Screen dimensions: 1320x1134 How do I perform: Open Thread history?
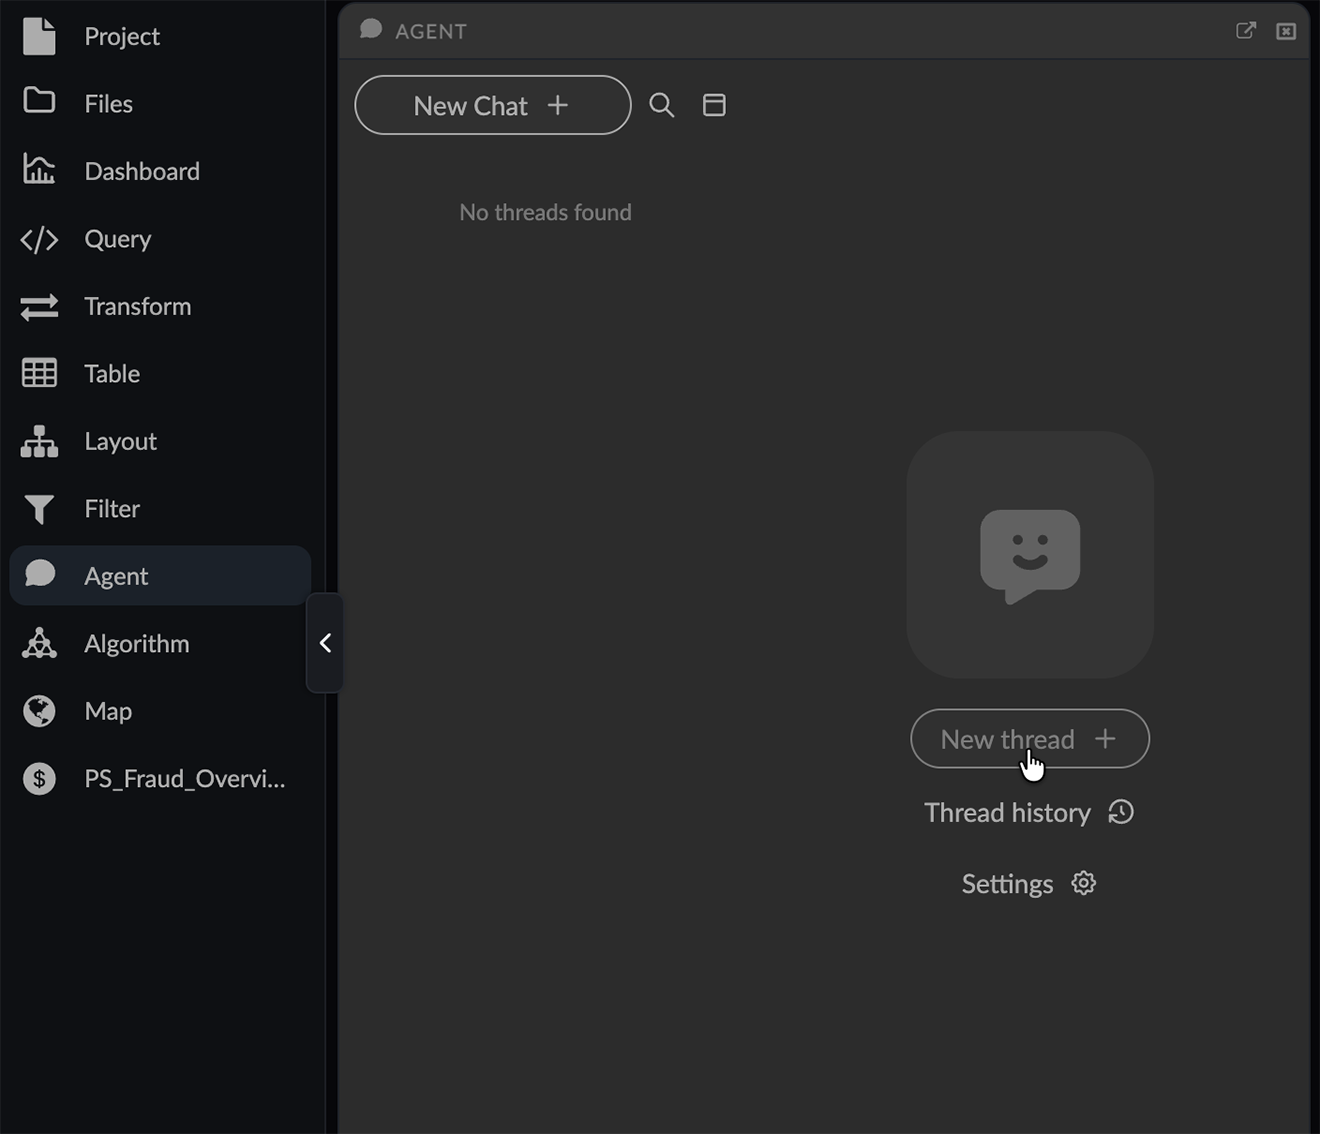coord(1029,812)
